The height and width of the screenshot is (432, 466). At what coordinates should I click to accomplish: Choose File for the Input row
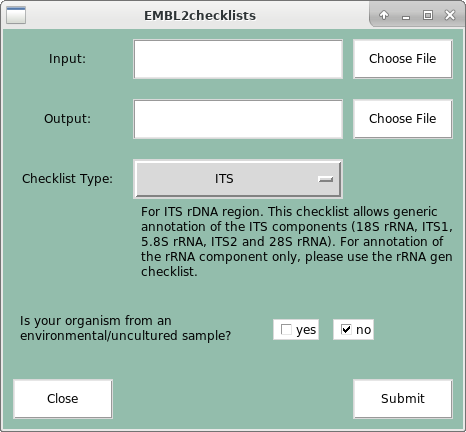click(403, 59)
